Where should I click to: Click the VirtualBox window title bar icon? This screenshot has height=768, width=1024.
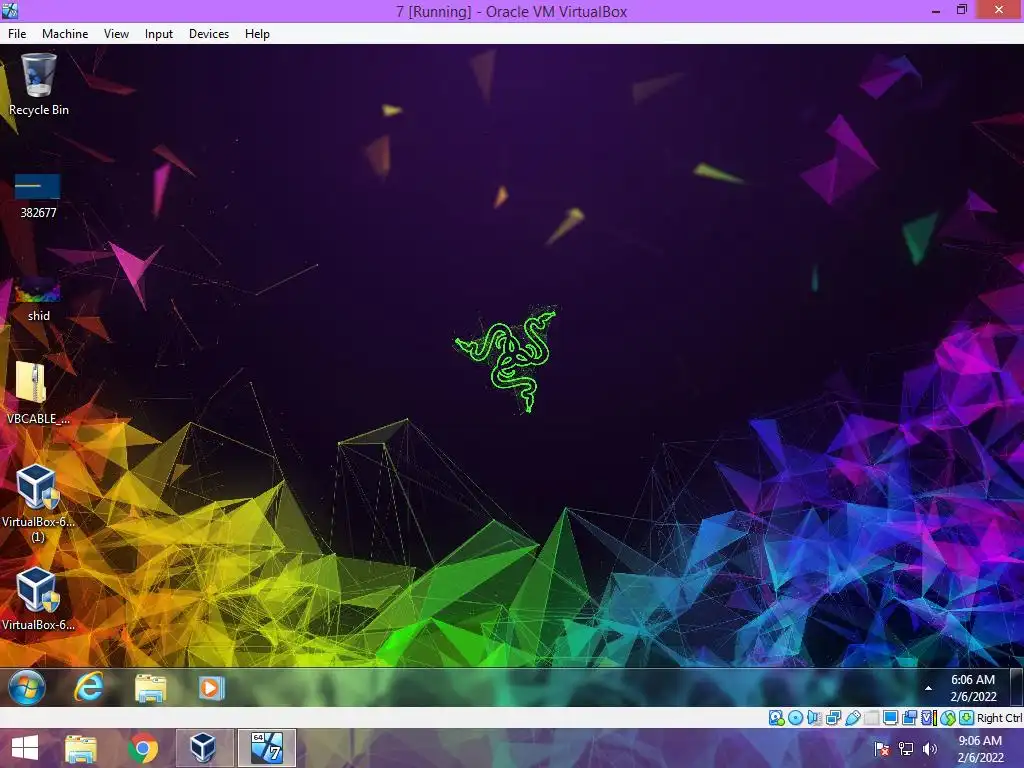10,10
